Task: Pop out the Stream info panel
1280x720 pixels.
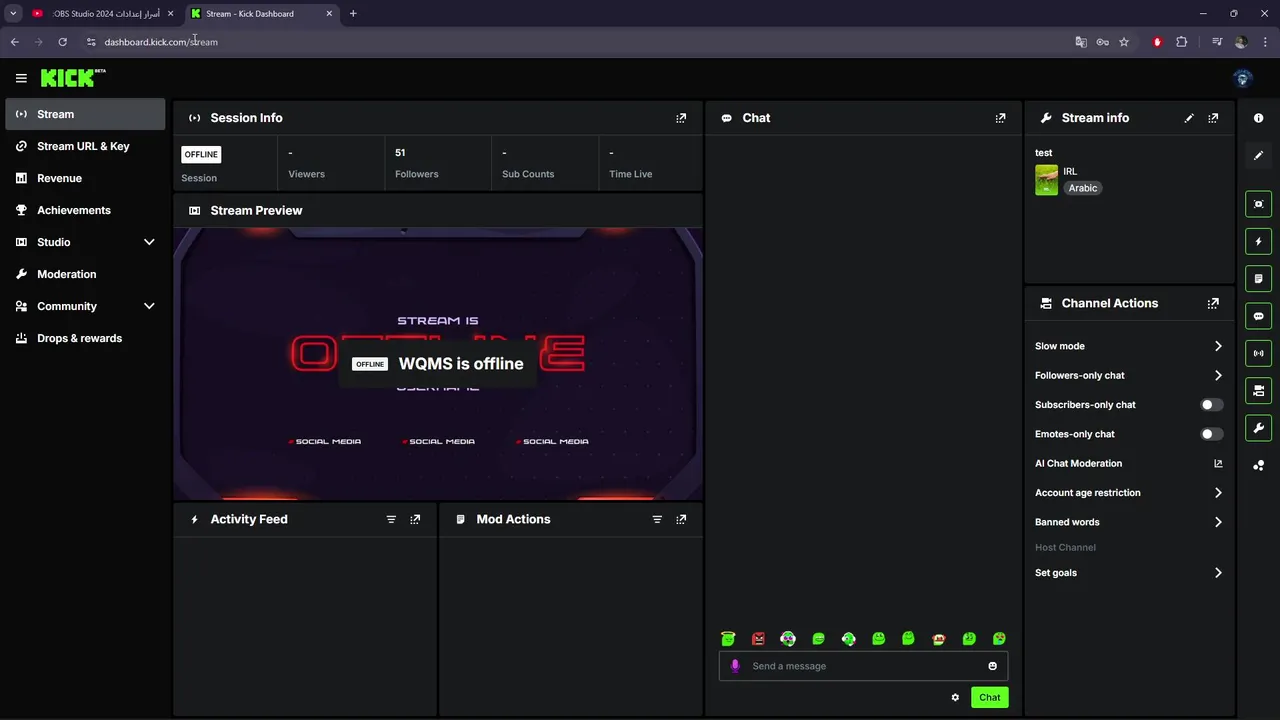Action: point(1213,118)
